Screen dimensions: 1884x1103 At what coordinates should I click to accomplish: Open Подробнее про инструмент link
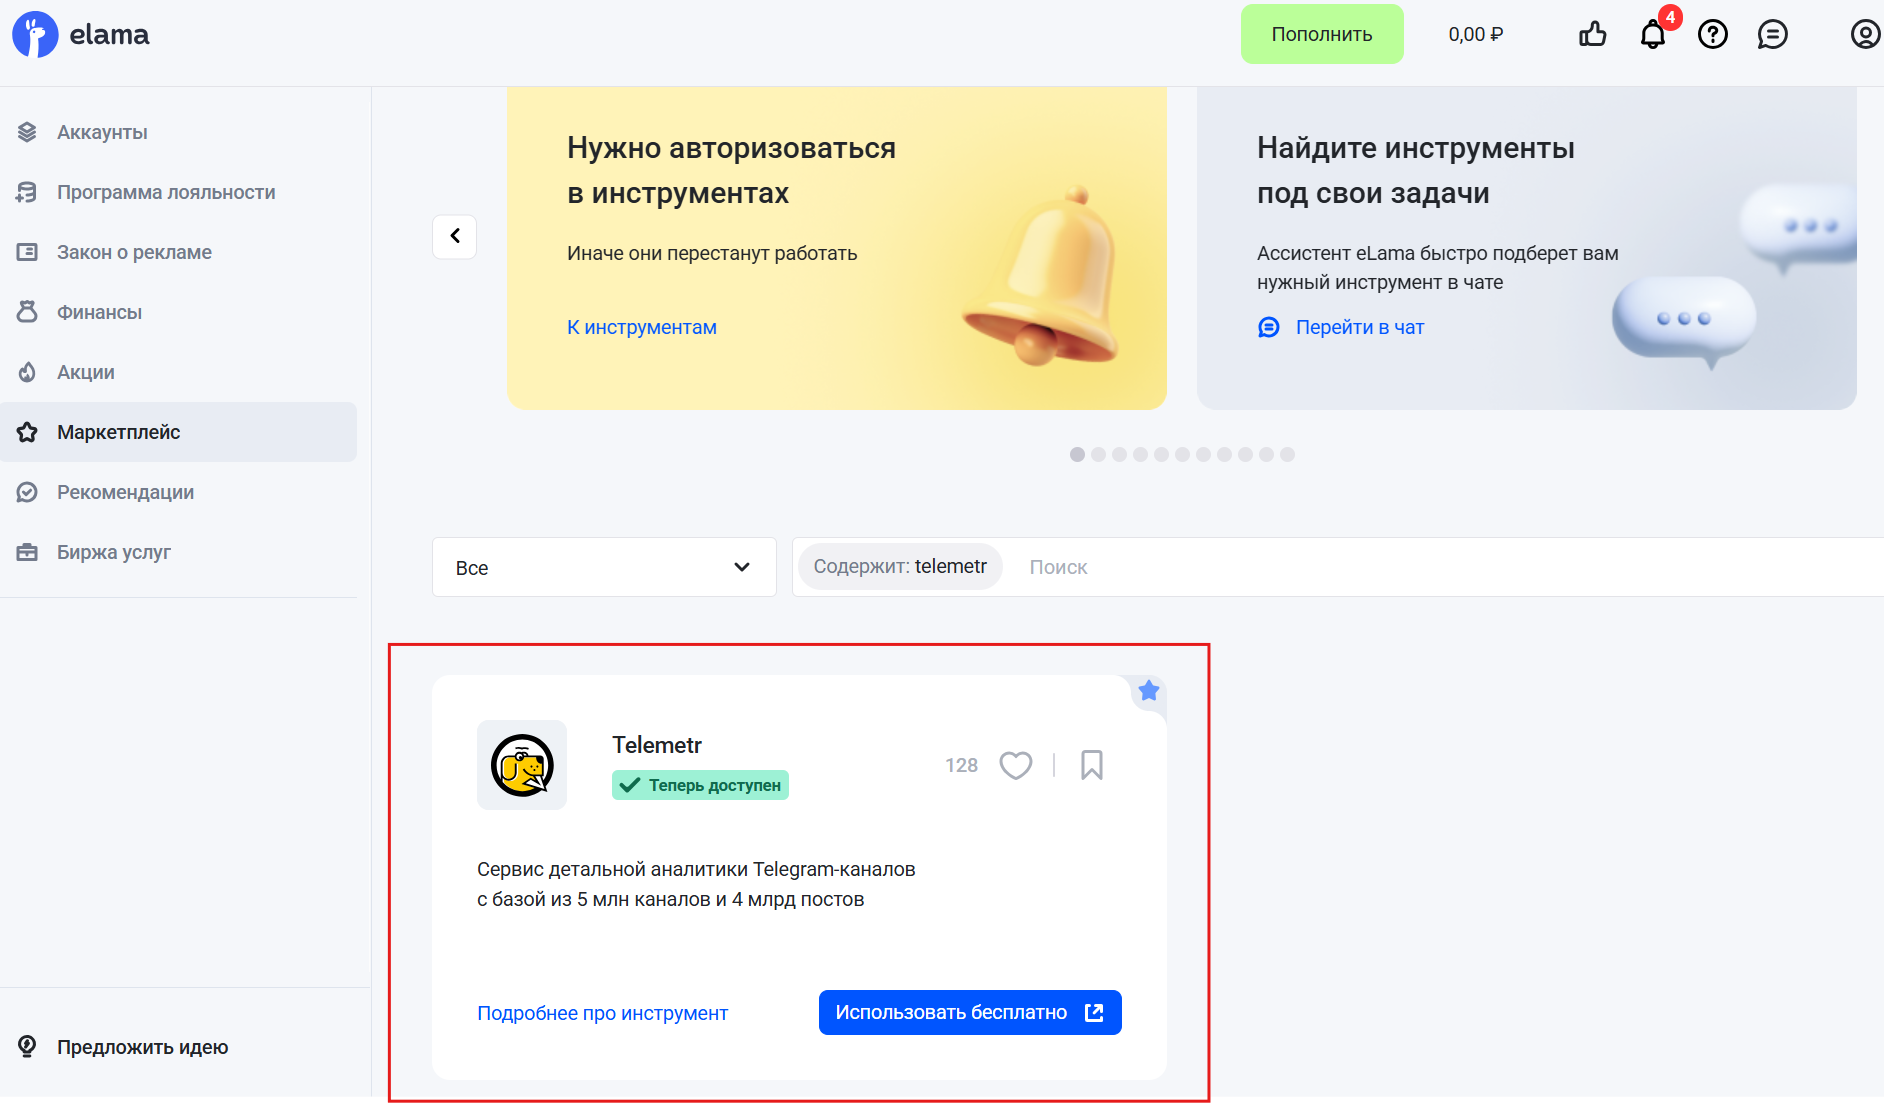[x=602, y=1013]
